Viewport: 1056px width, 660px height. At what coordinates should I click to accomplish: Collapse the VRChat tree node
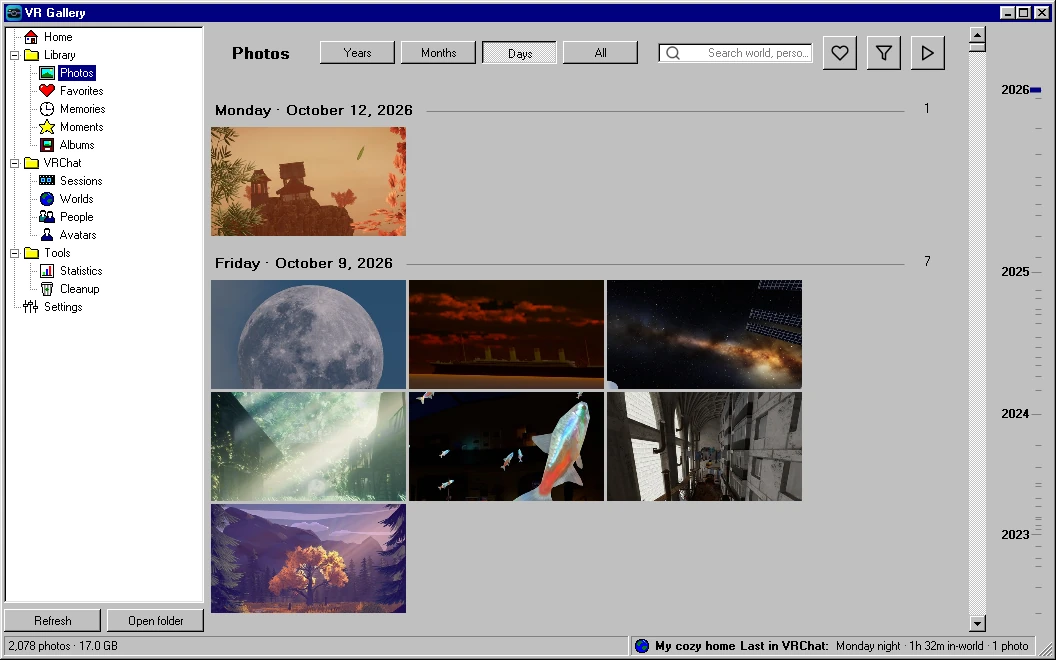pyautogui.click(x=14, y=163)
